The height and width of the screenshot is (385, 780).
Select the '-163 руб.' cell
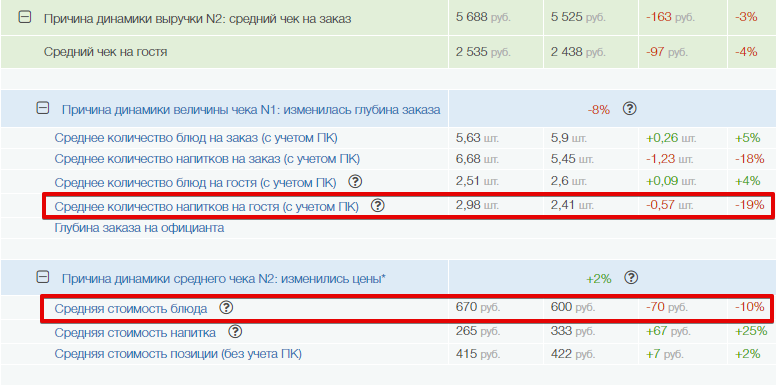click(671, 17)
